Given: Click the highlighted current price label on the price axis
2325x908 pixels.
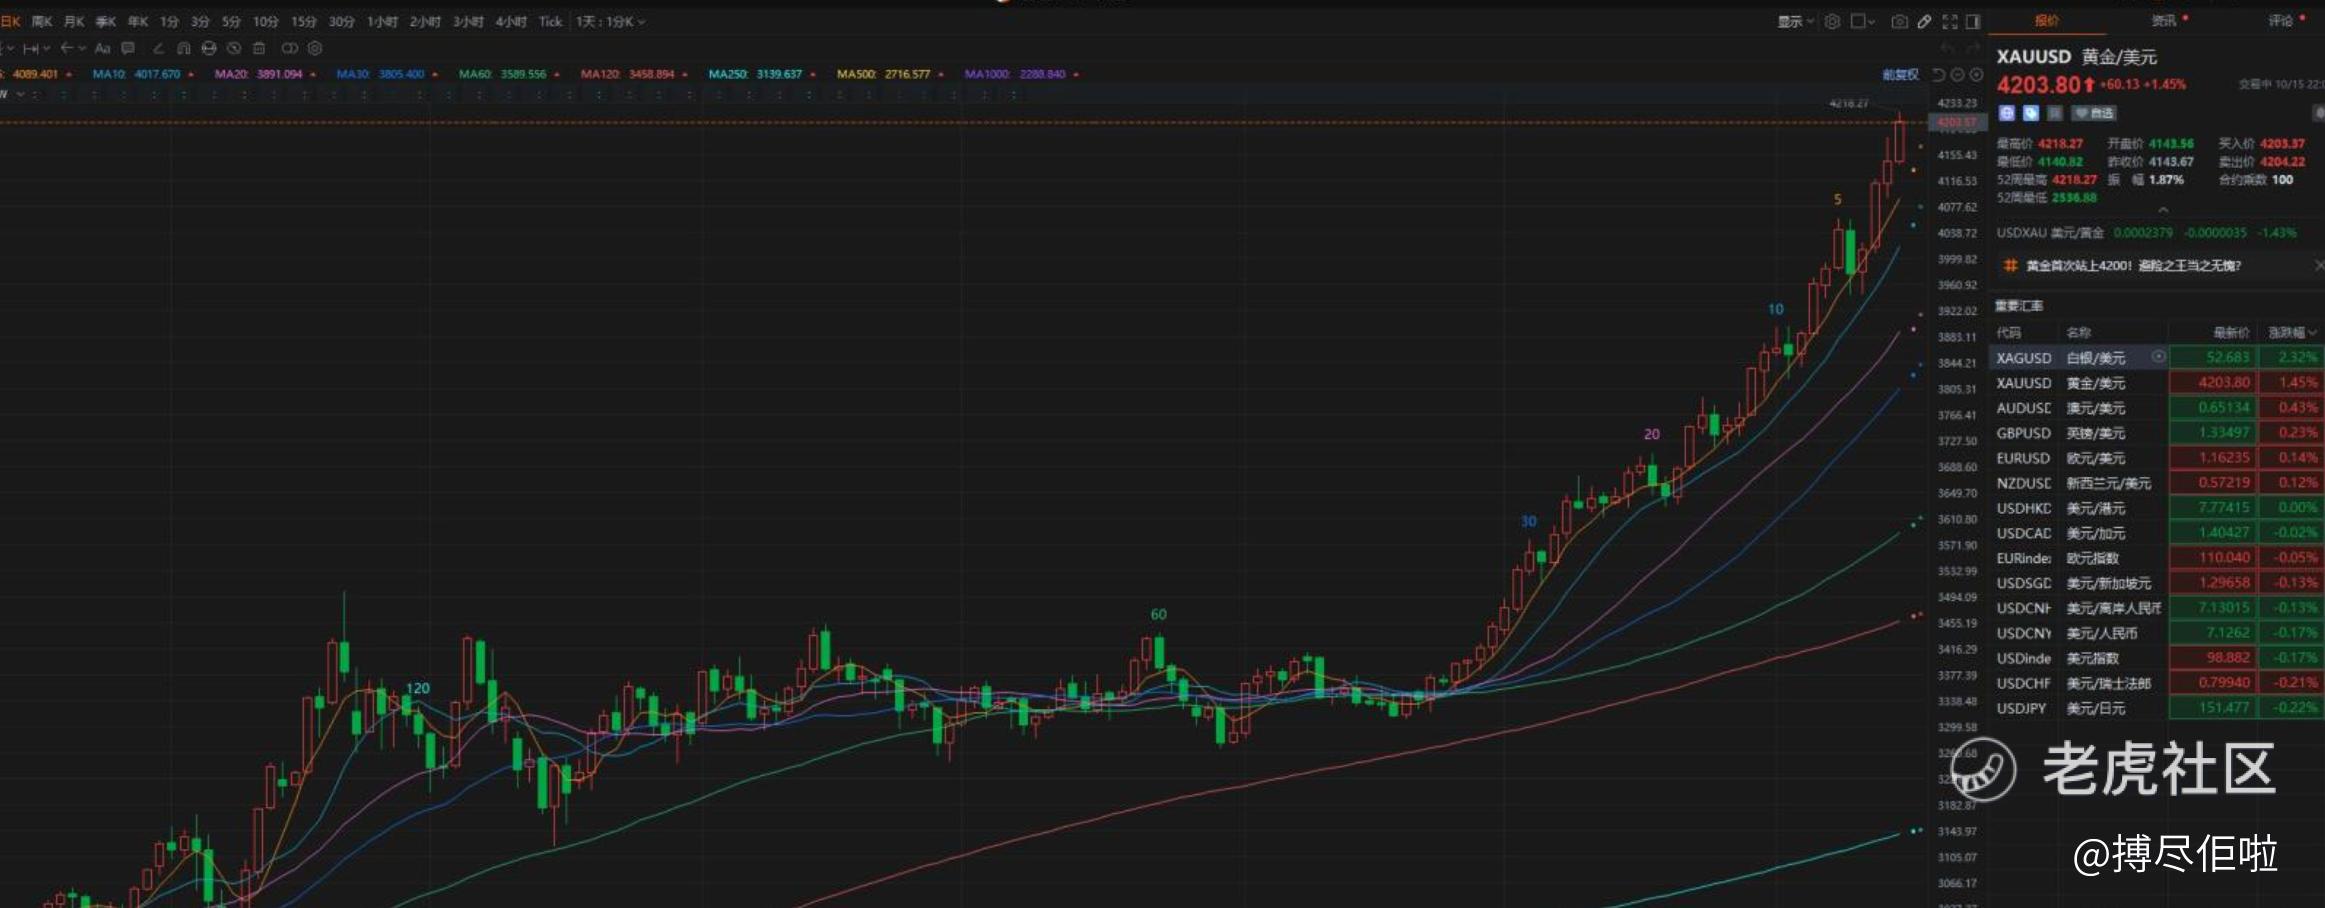Looking at the screenshot, I should pyautogui.click(x=1957, y=123).
